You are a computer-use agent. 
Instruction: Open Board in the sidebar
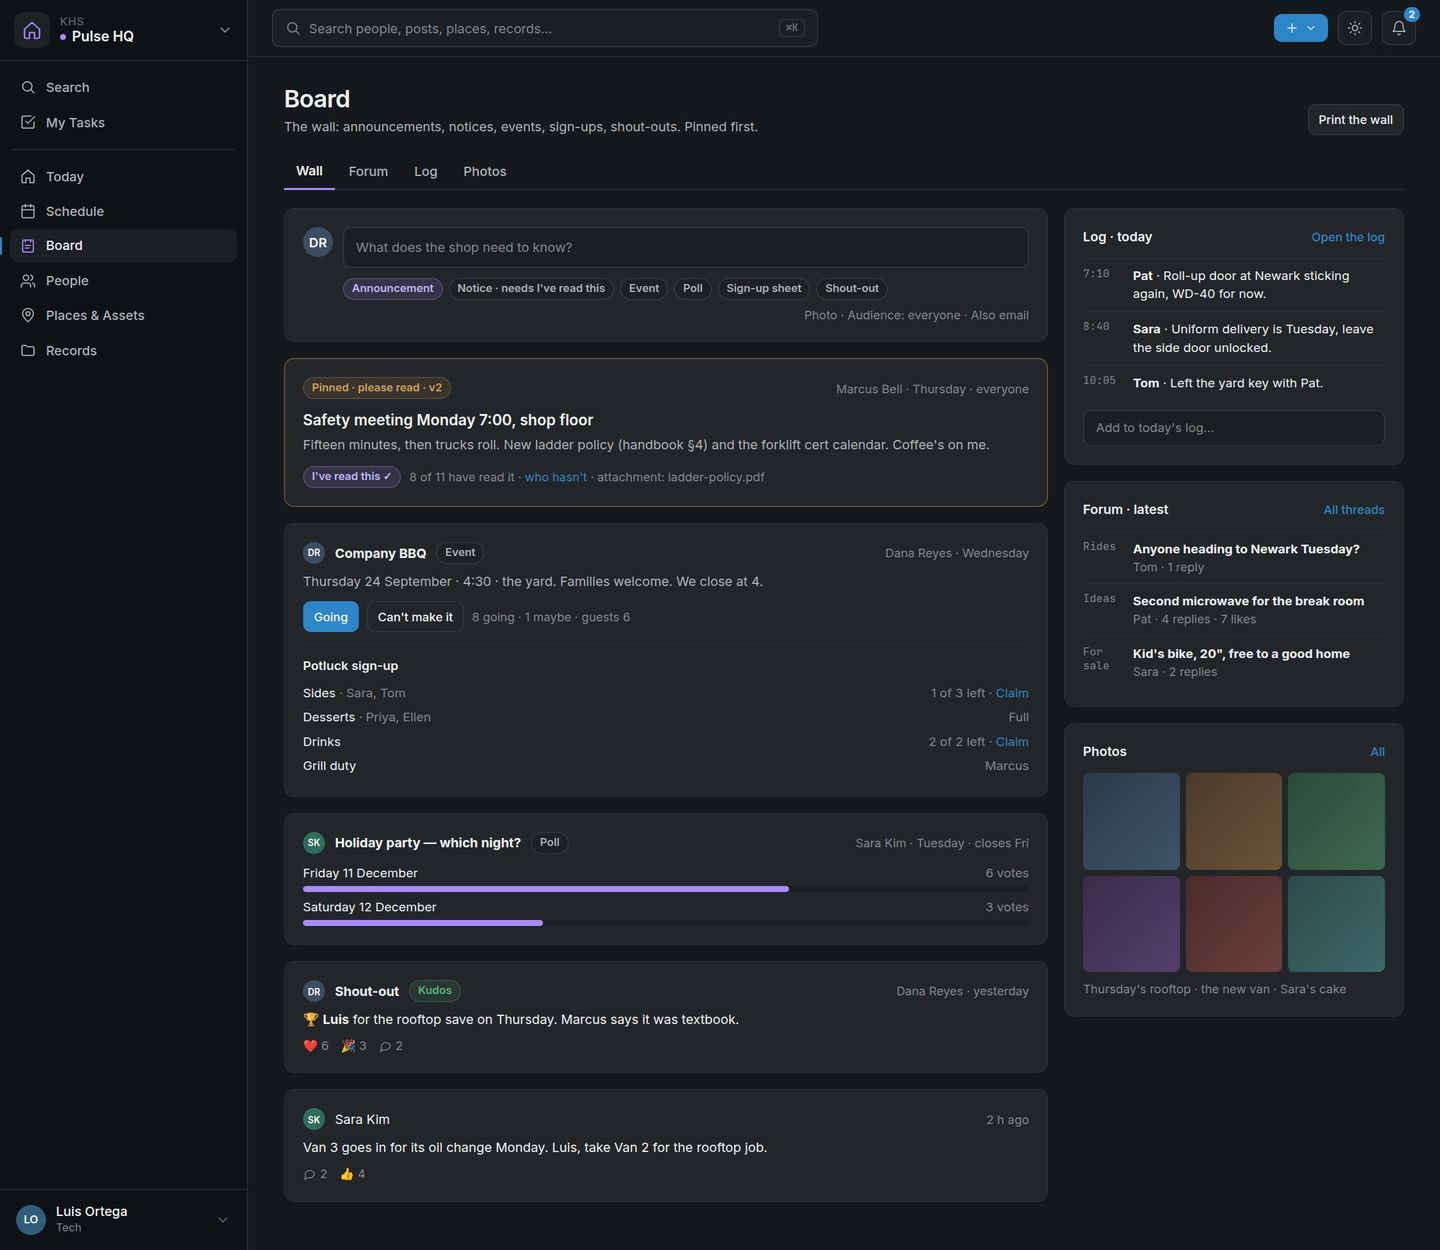[123, 246]
